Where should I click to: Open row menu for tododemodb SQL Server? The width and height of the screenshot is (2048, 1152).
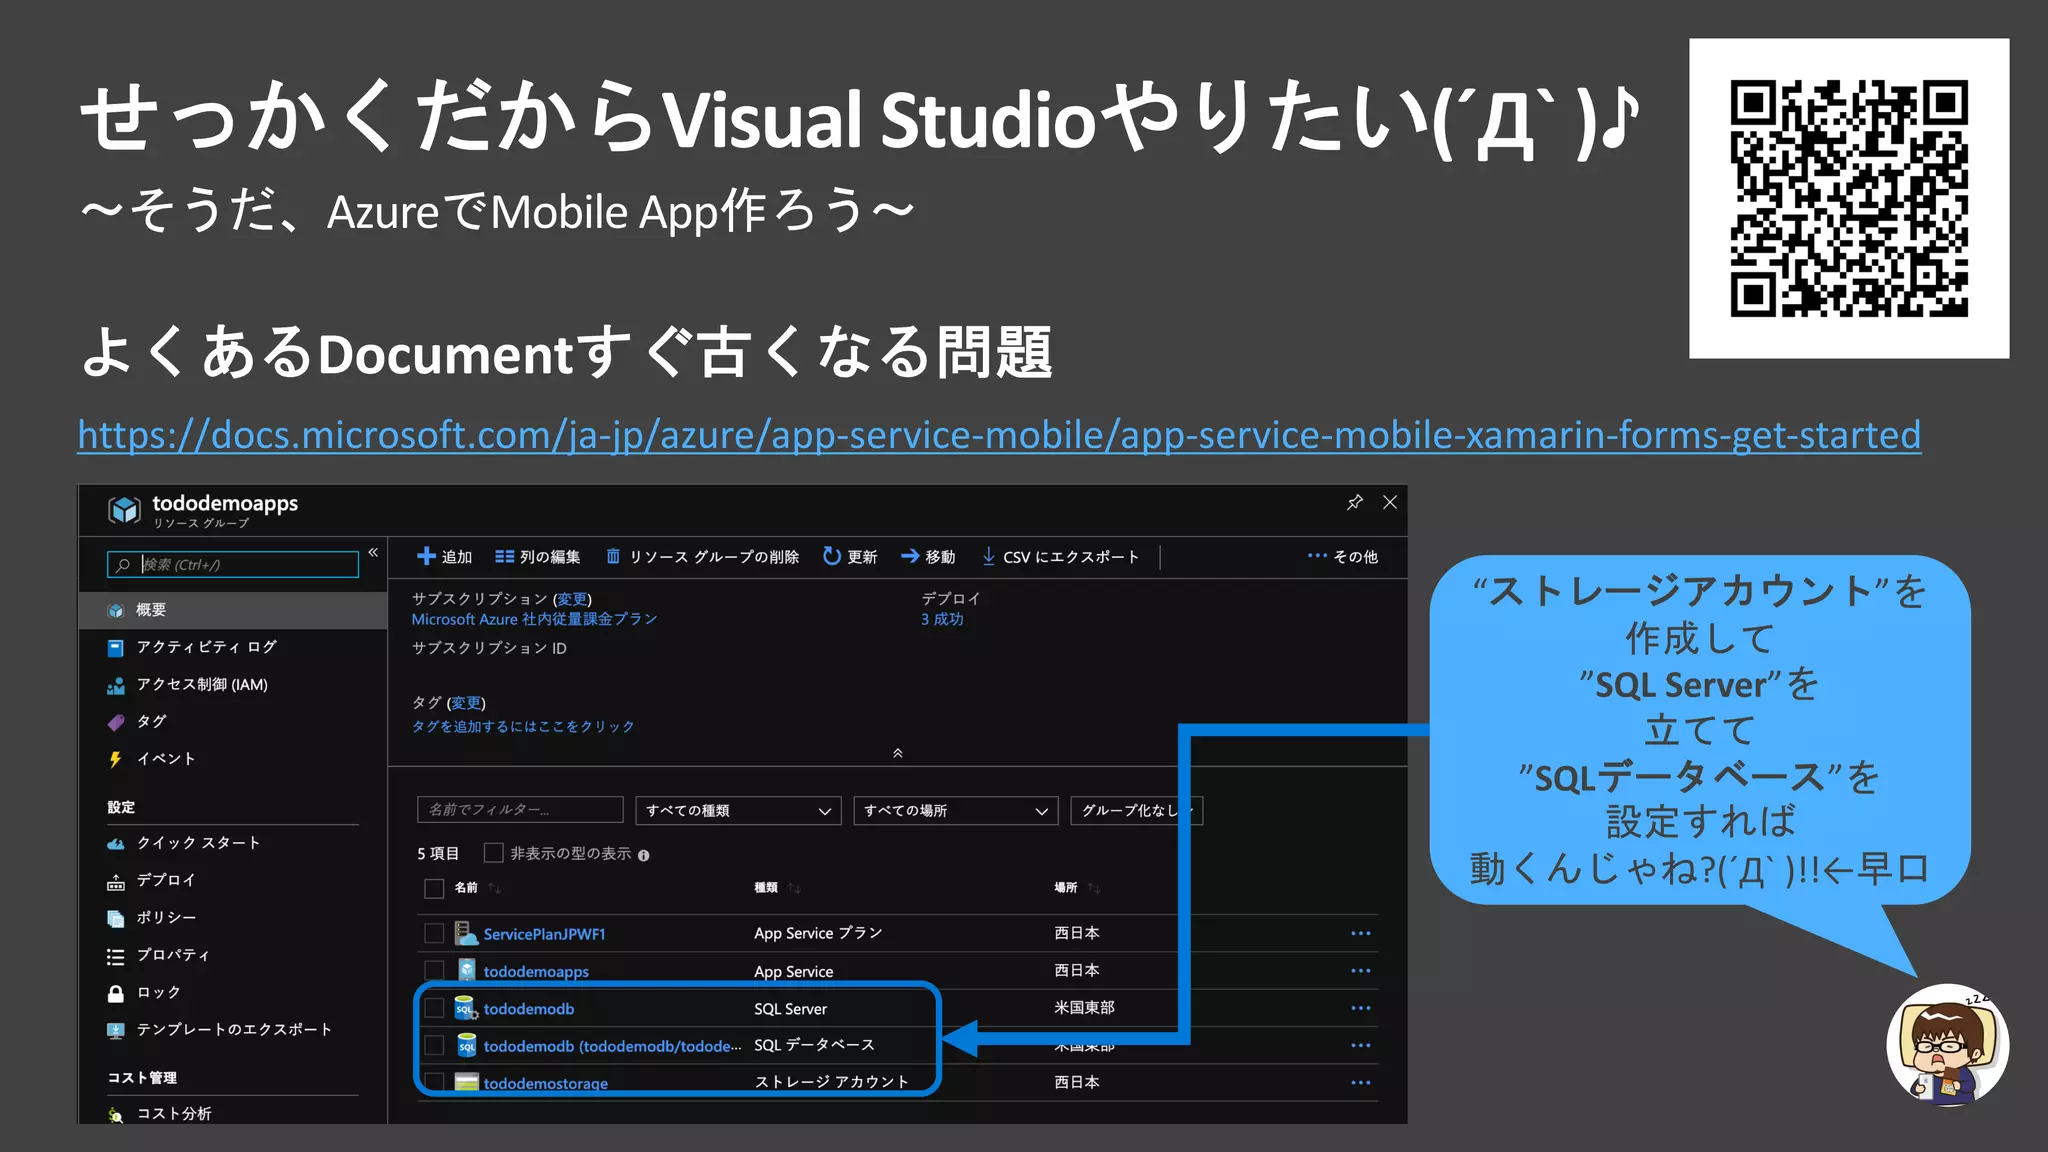point(1361,1008)
